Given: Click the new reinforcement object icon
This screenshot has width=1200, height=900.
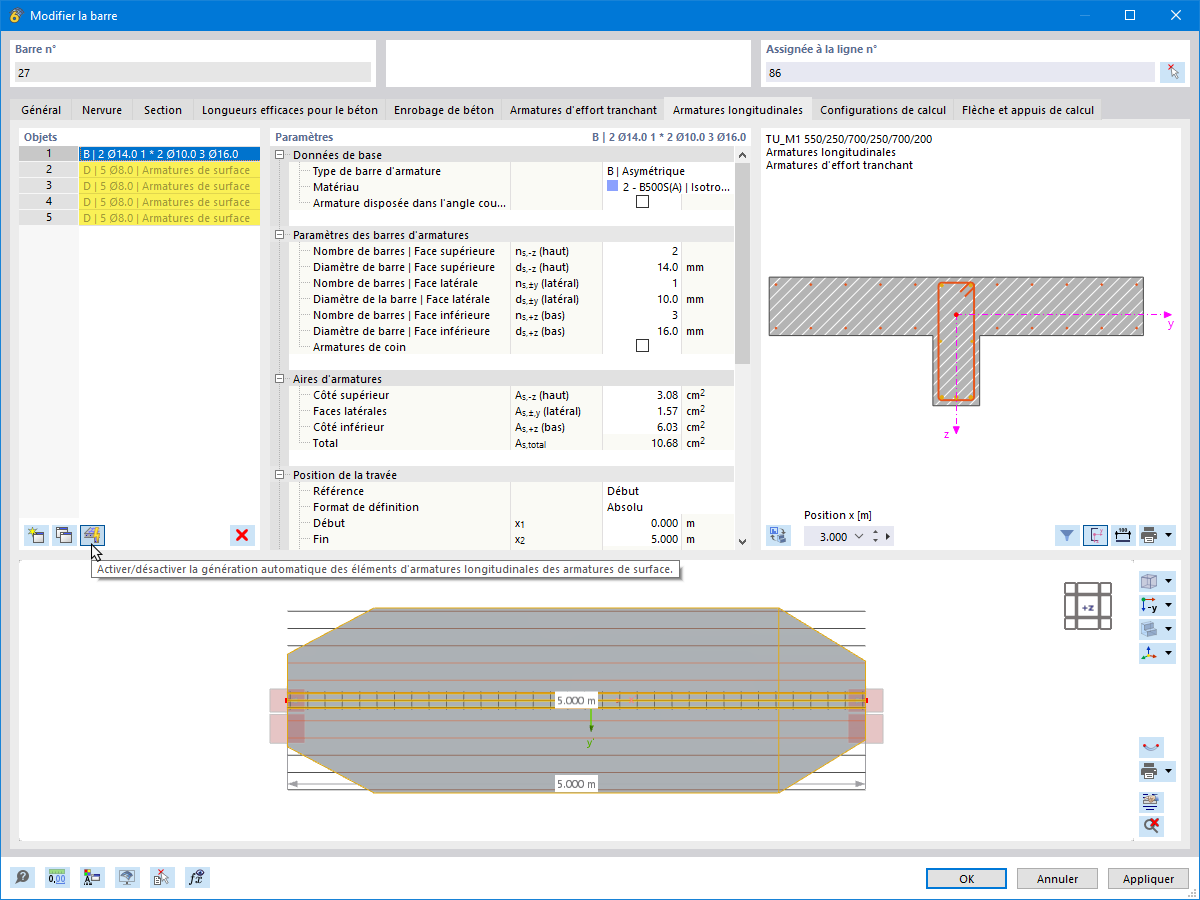Looking at the screenshot, I should tap(36, 535).
